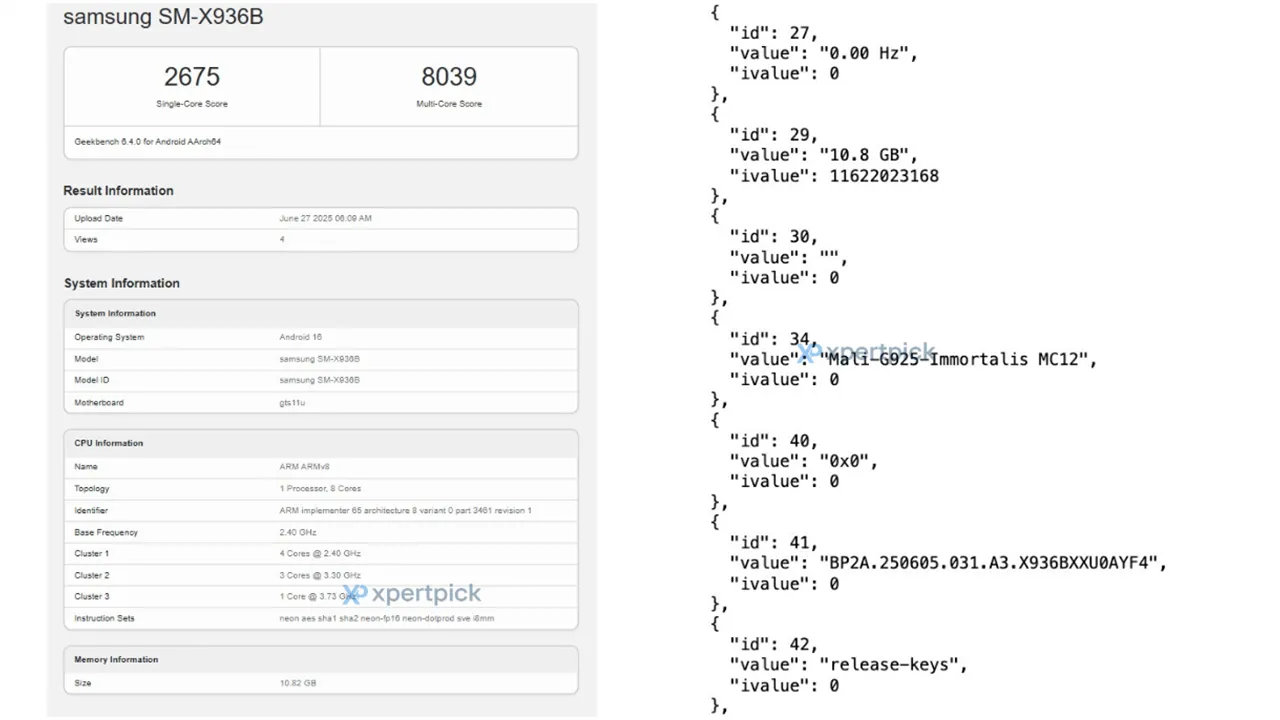Image resolution: width=1280 pixels, height=720 pixels.
Task: Click the 'Result Information' heading
Action: click(118, 191)
